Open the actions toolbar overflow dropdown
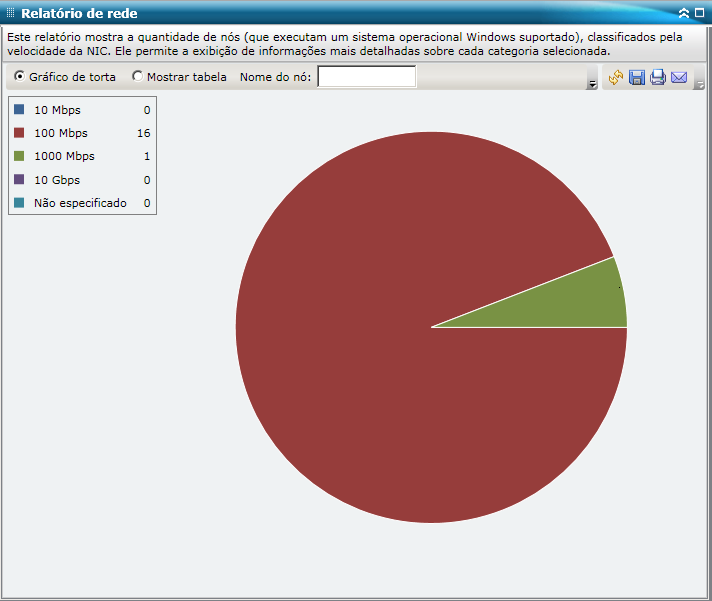The width and height of the screenshot is (712, 601). (700, 84)
